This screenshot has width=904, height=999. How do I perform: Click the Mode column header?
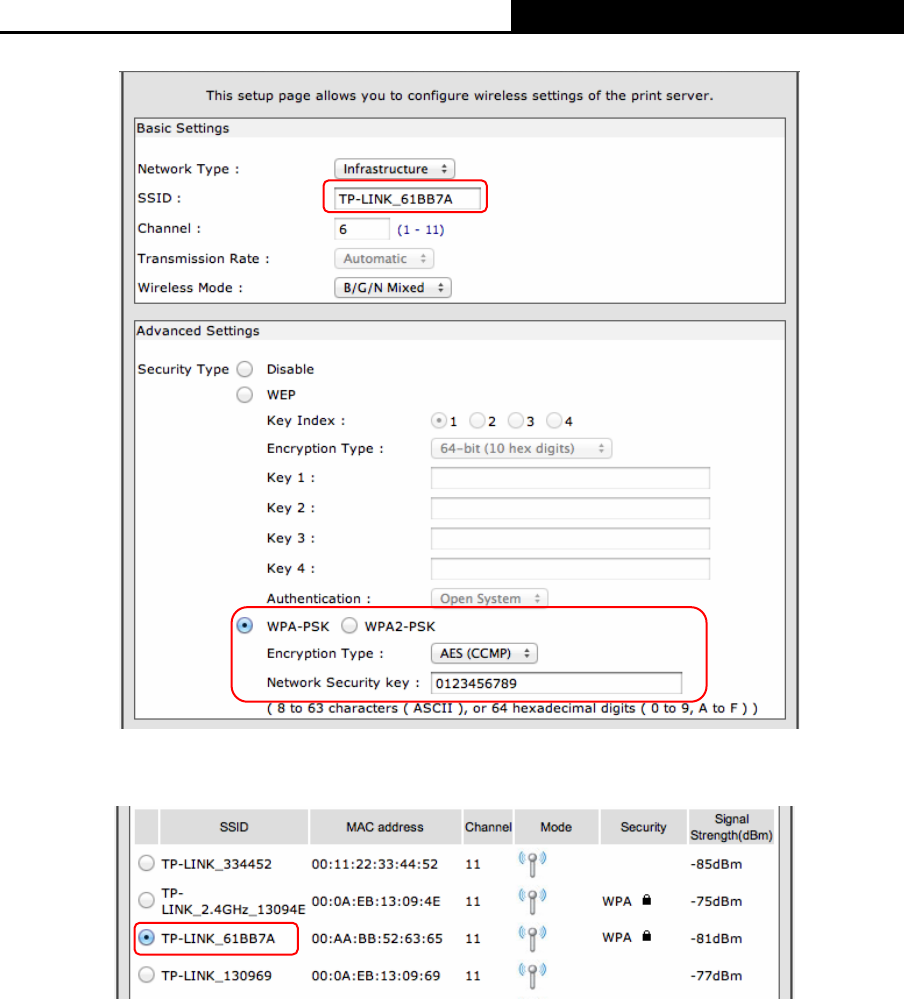[556, 827]
